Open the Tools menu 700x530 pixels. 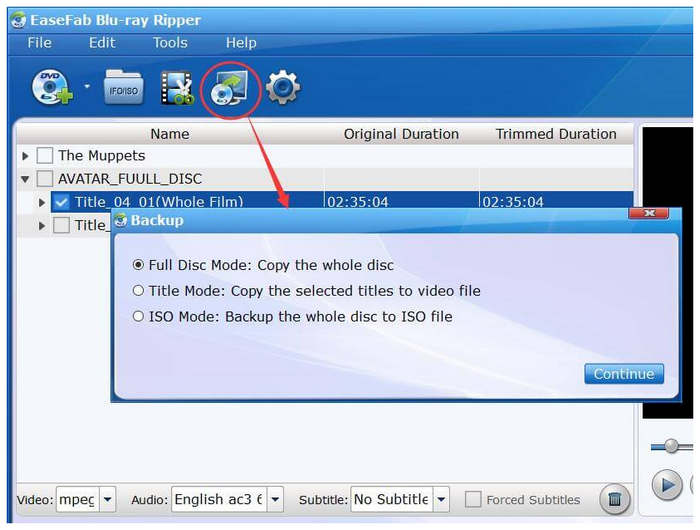[x=170, y=43]
